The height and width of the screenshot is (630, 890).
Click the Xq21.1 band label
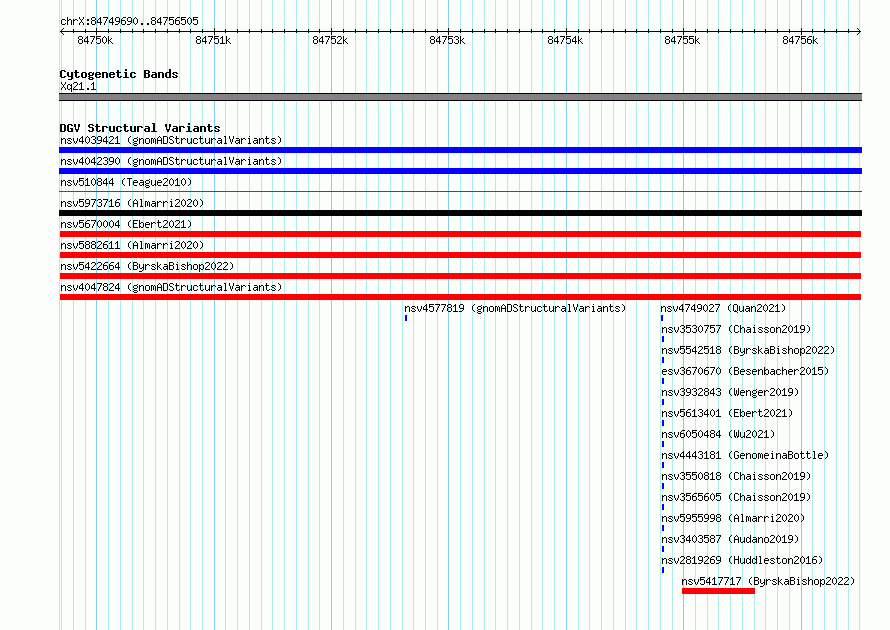click(78, 86)
